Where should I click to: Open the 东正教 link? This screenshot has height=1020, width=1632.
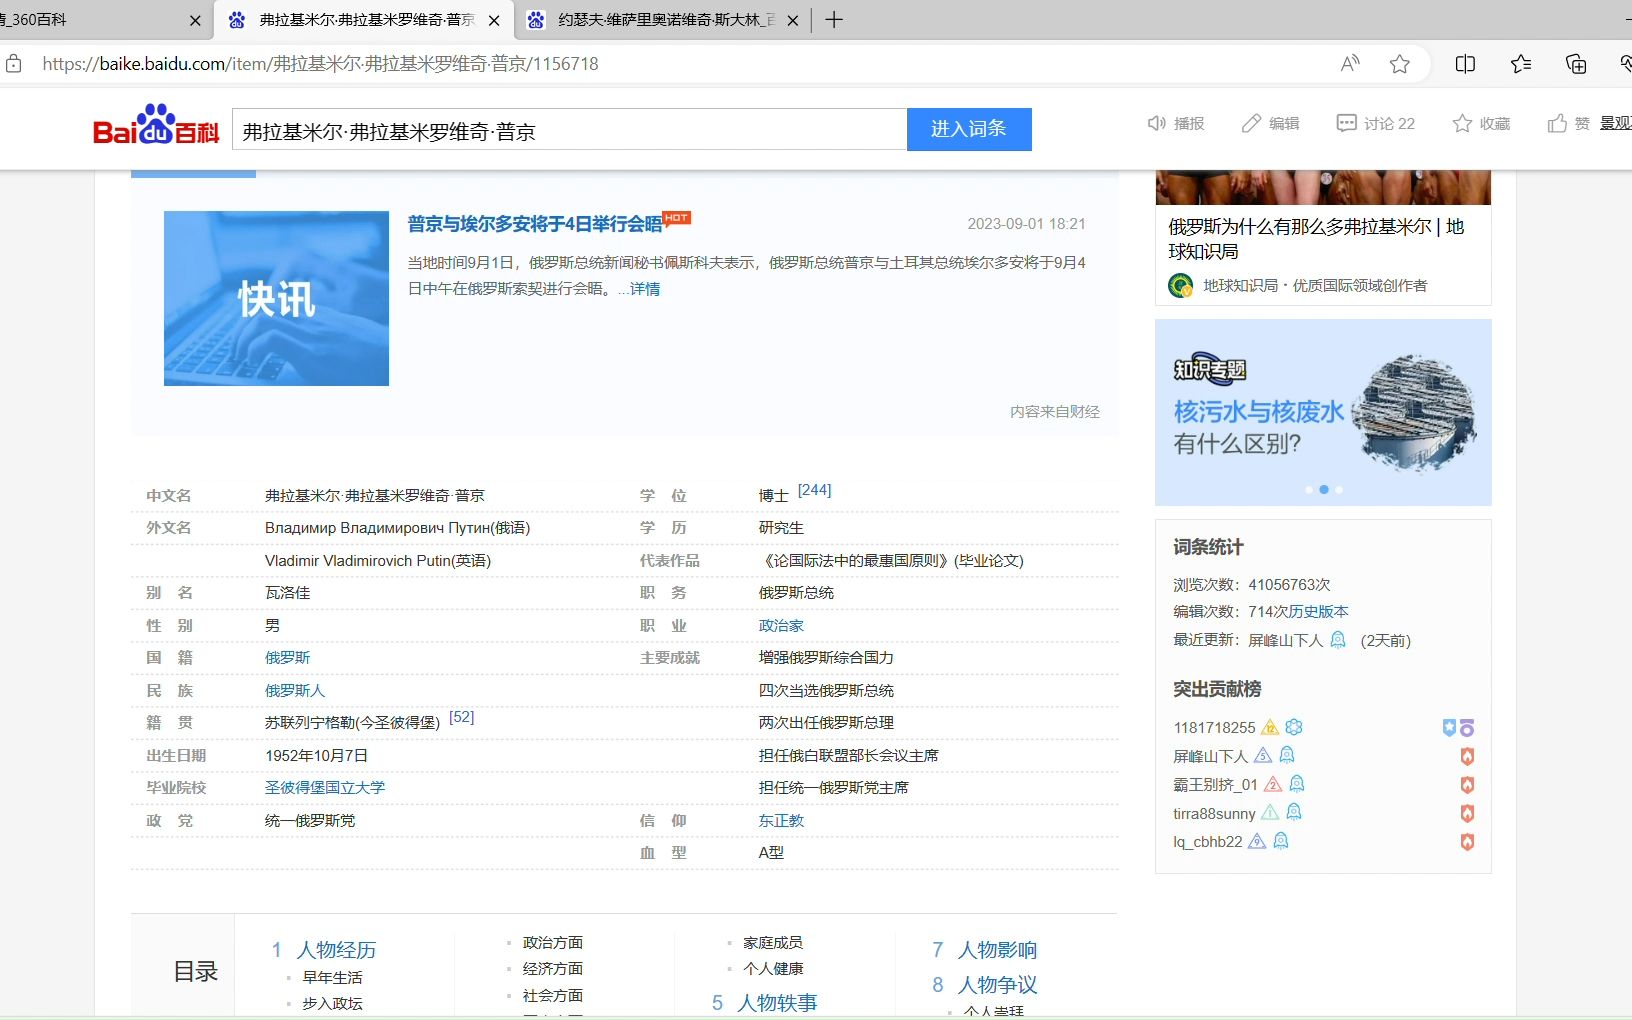(x=781, y=821)
